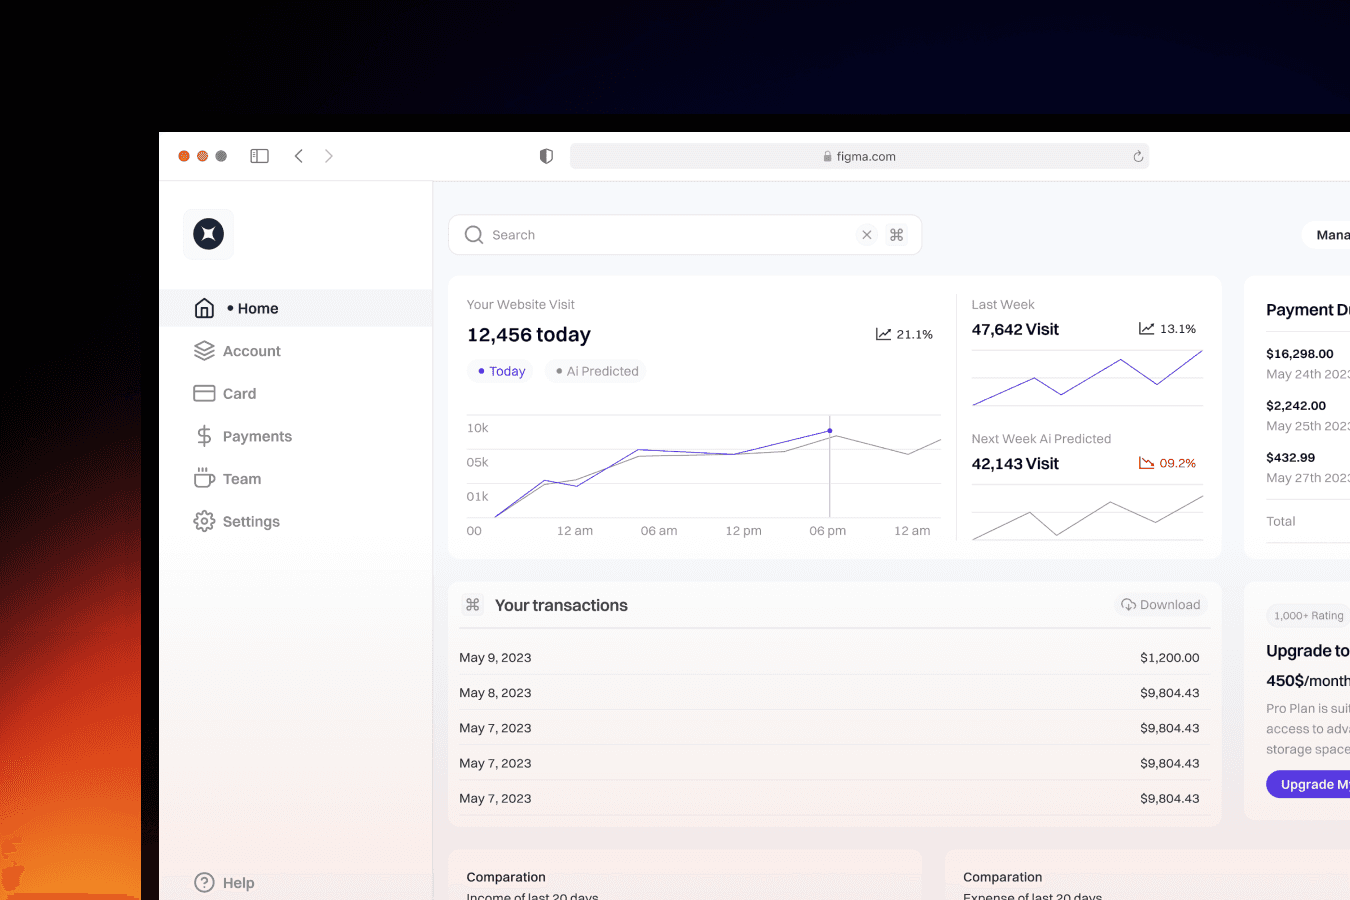Click the red declining trend icon

[1146, 463]
